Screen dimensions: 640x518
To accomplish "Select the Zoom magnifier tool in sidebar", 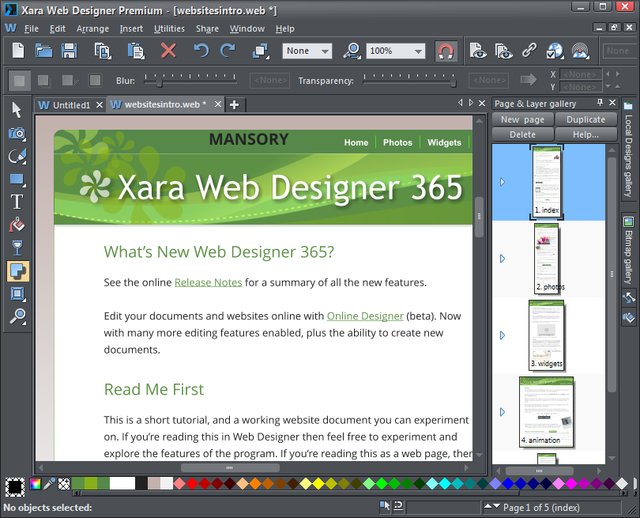I will tap(17, 316).
